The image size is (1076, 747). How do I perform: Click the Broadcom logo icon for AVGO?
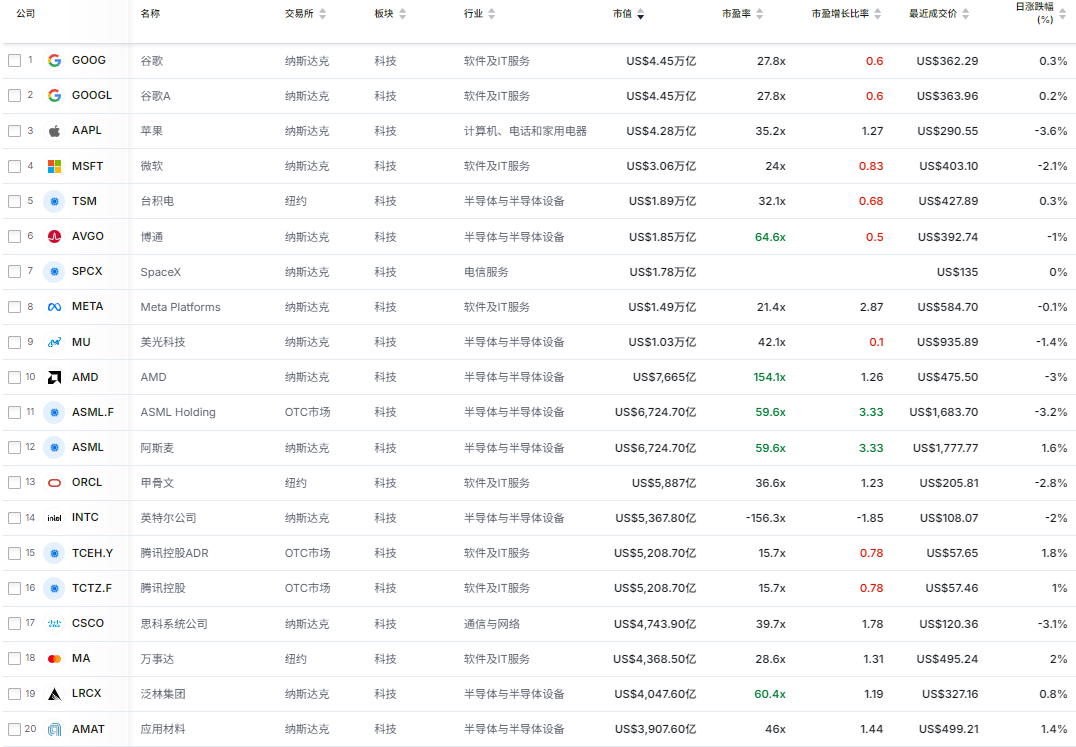[54, 236]
